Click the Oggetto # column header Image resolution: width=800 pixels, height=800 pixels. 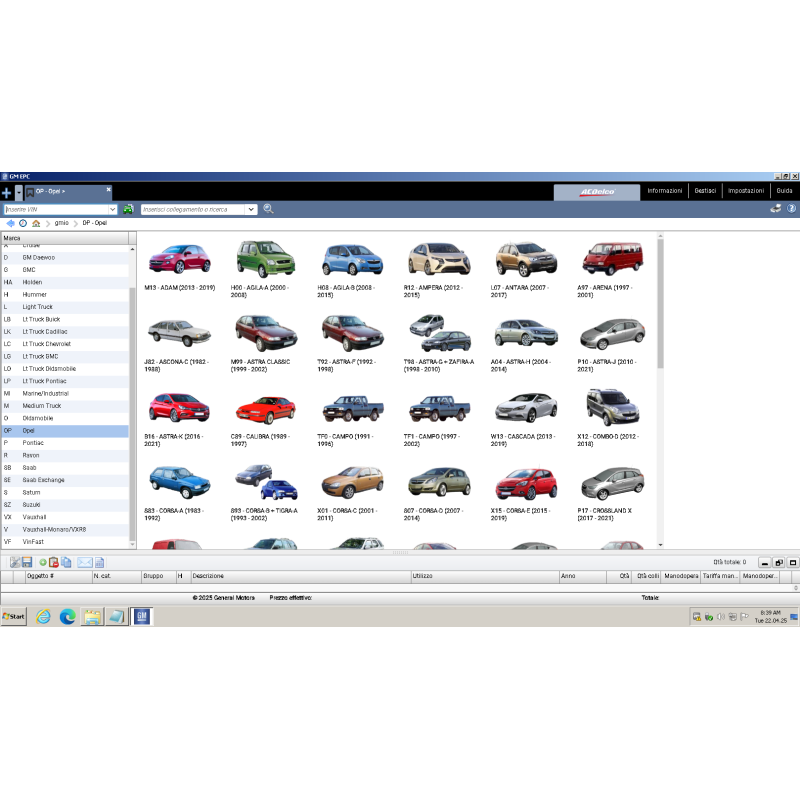tap(59, 576)
